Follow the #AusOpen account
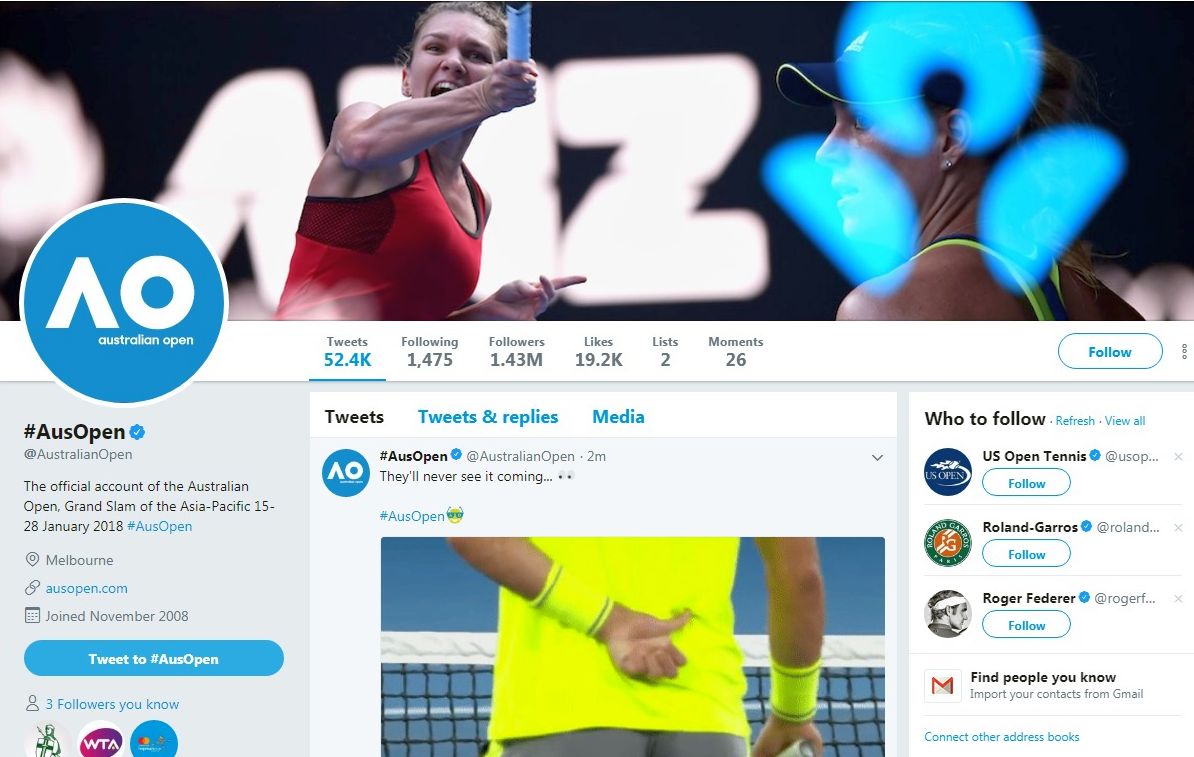Viewport: 1194px width, 757px height. coord(1109,352)
